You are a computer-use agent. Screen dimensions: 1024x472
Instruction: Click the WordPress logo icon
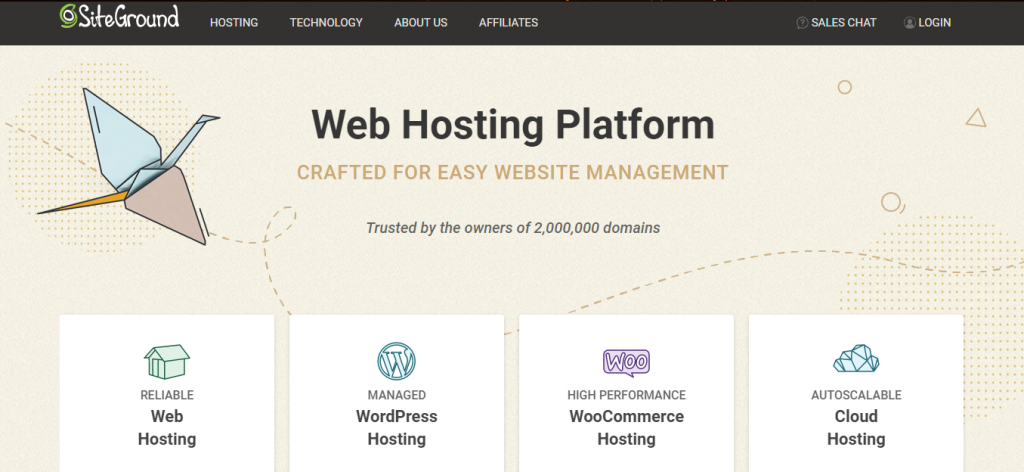tap(396, 361)
